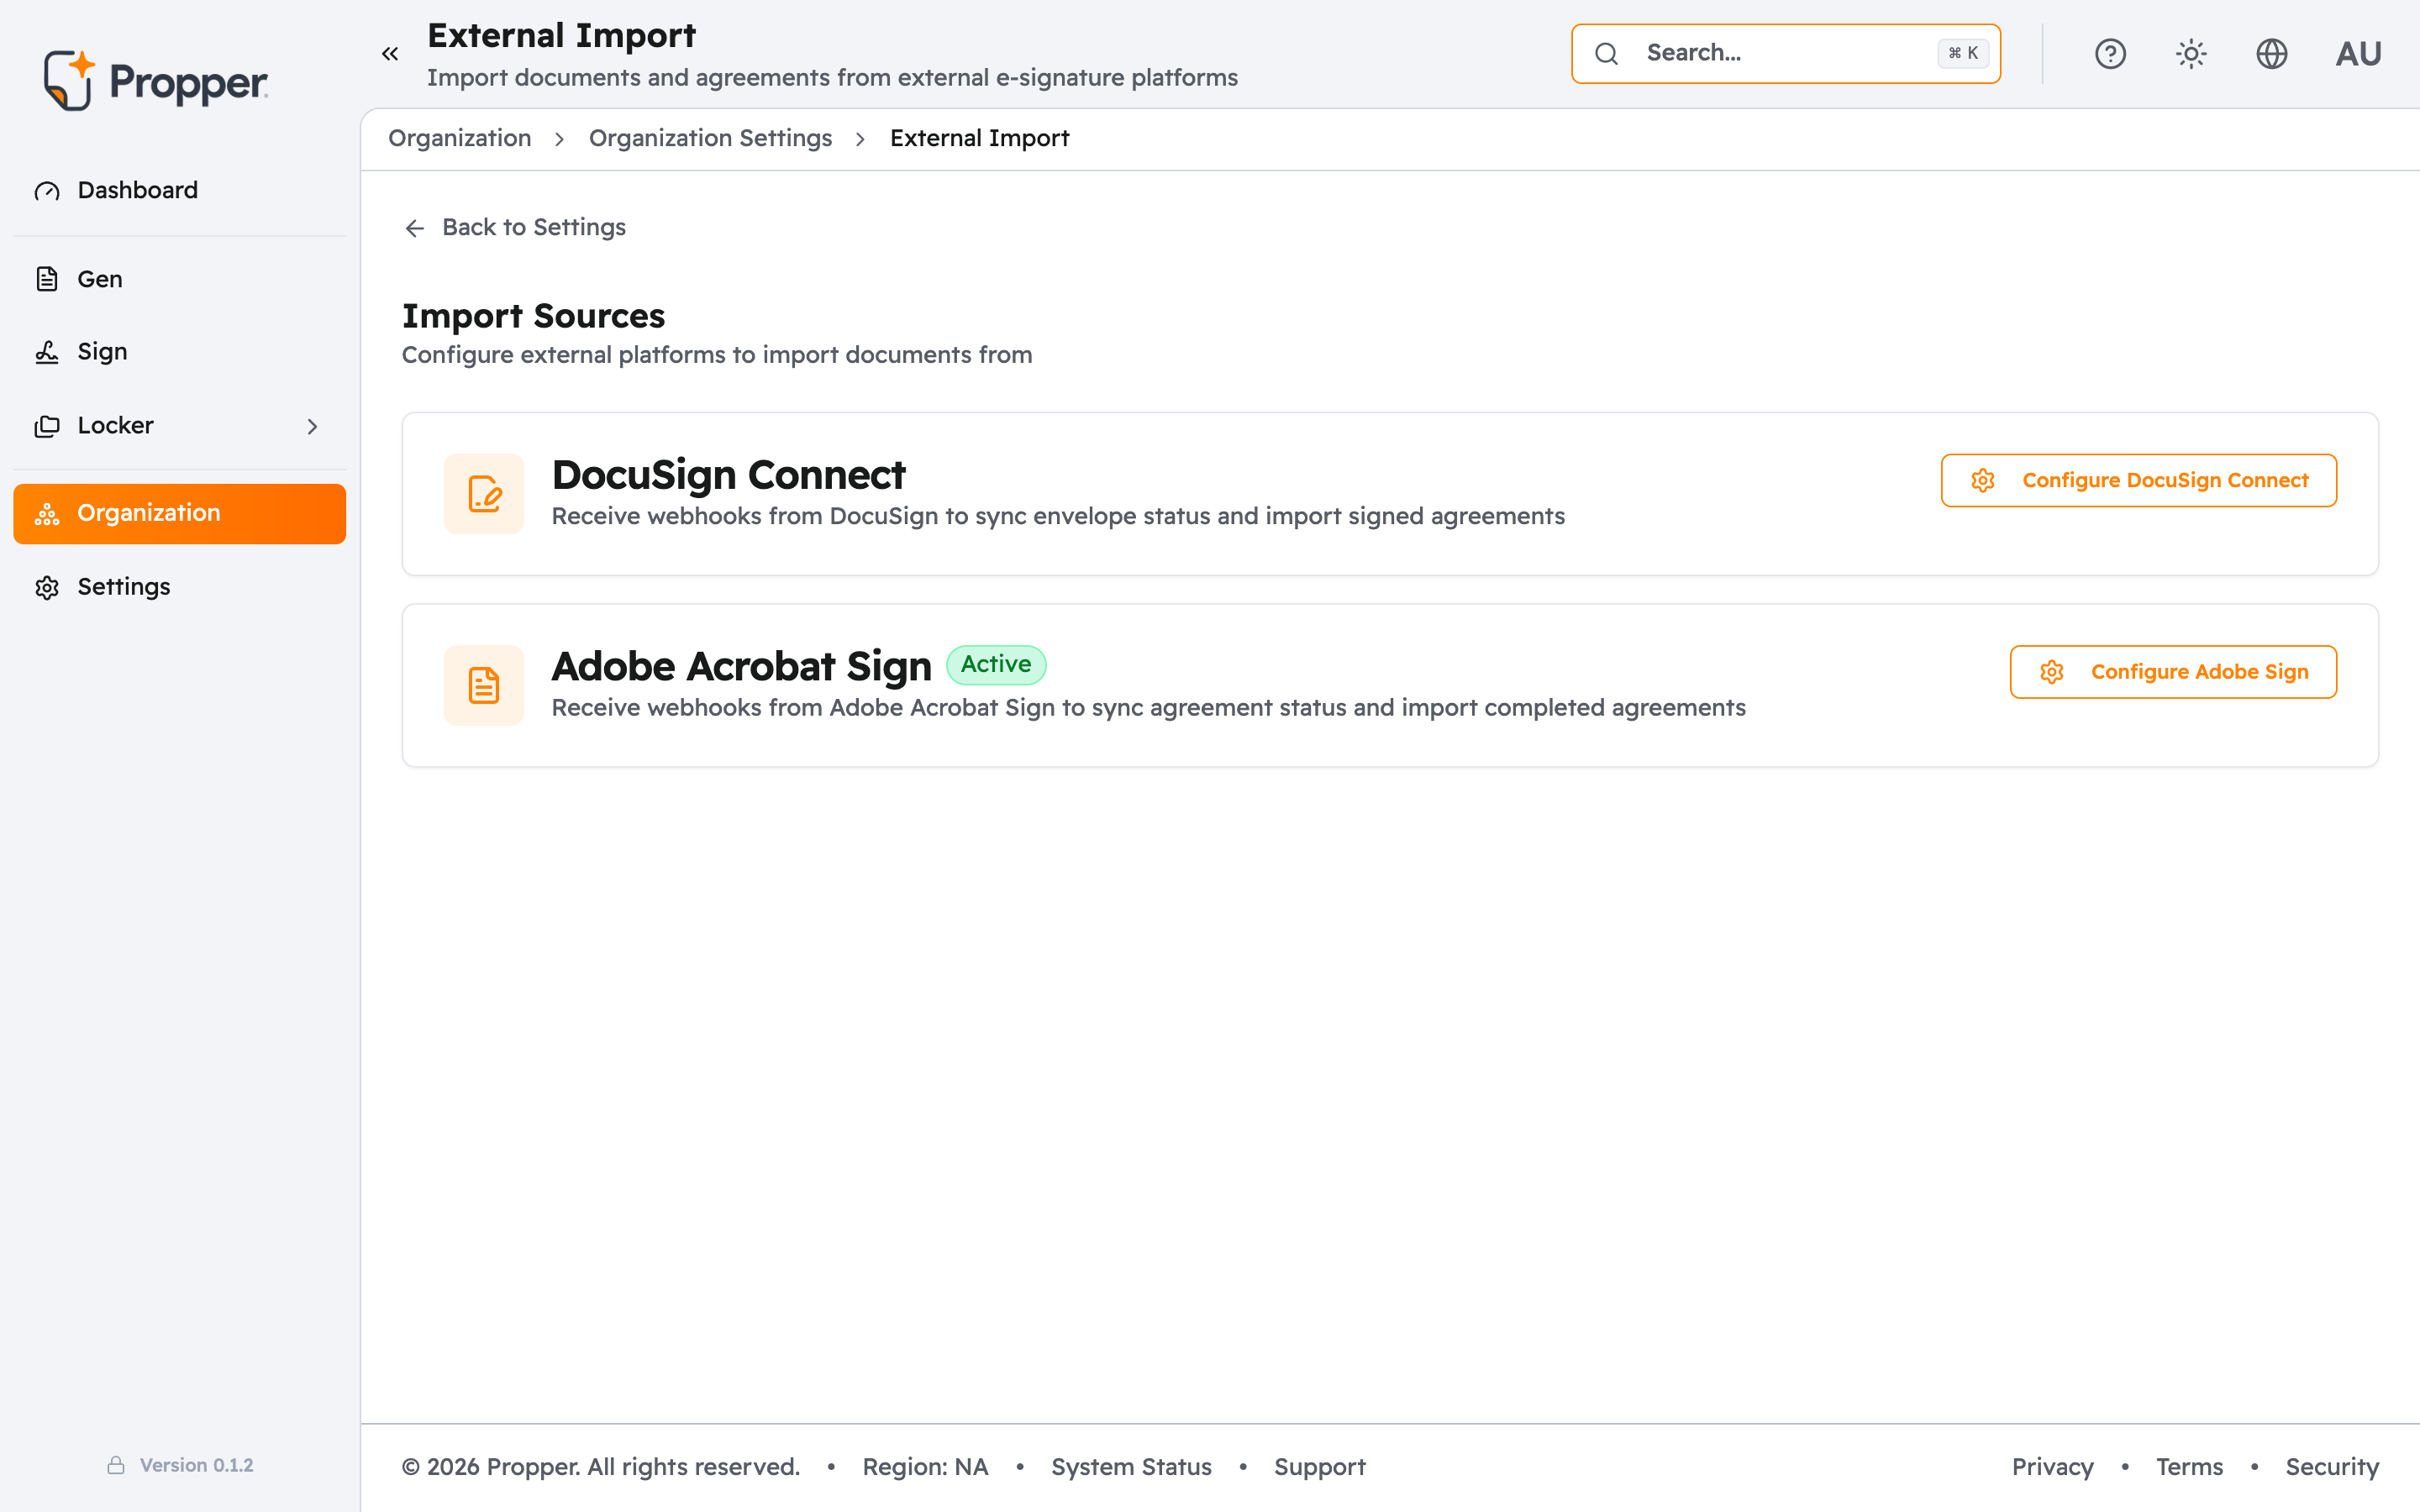This screenshot has height=1512, width=2420.
Task: Open the help question mark icon
Action: tap(2110, 54)
